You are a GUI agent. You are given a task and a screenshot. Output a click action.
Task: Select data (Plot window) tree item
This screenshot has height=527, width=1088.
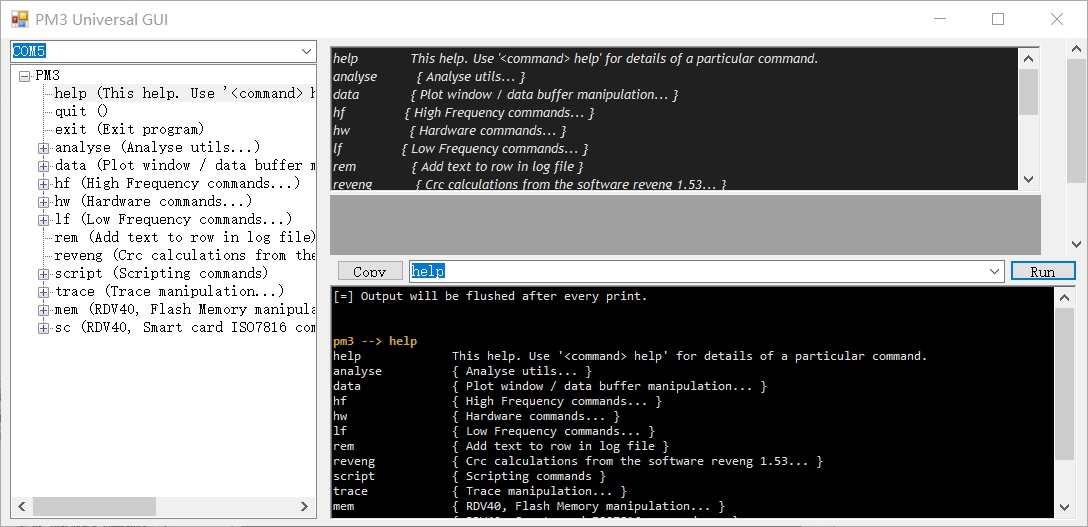(185, 165)
